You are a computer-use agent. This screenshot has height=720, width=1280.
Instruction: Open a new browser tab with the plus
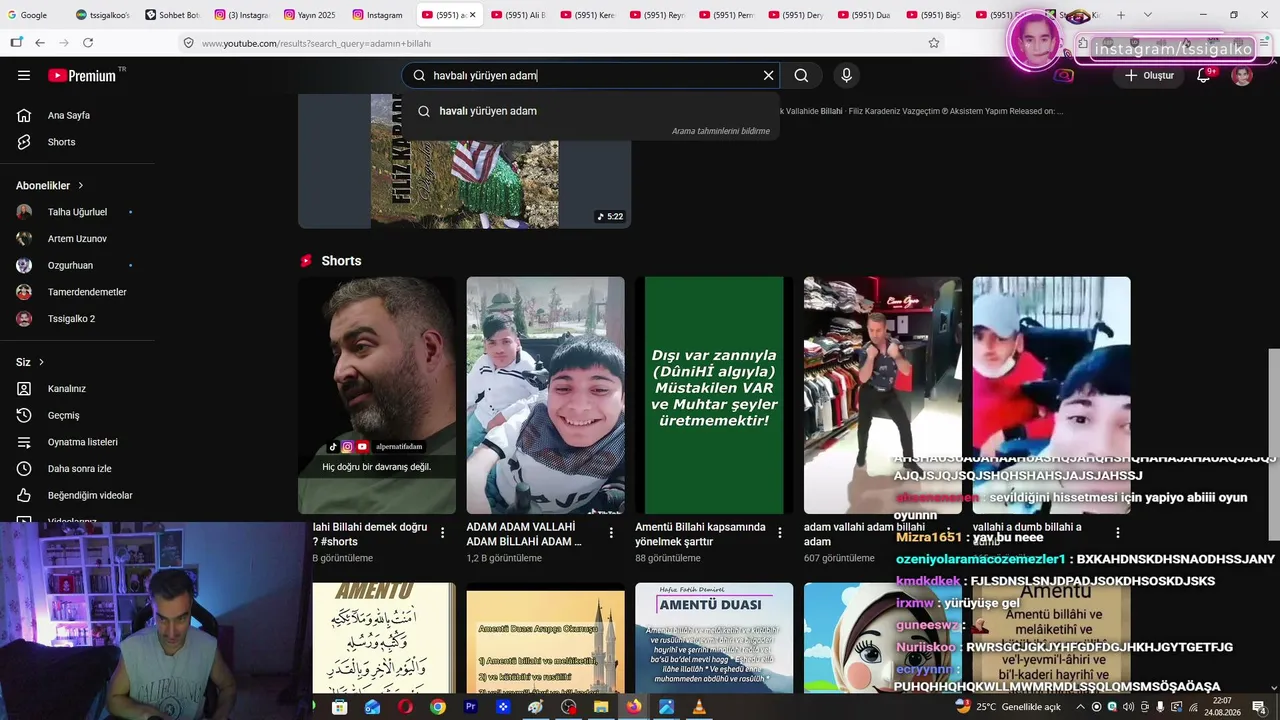tap(1121, 15)
